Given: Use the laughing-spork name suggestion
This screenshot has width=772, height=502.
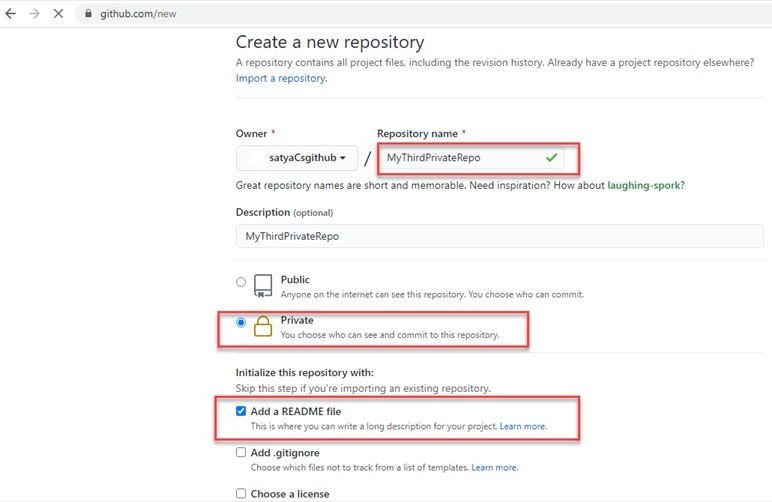Looking at the screenshot, I should tap(646, 185).
